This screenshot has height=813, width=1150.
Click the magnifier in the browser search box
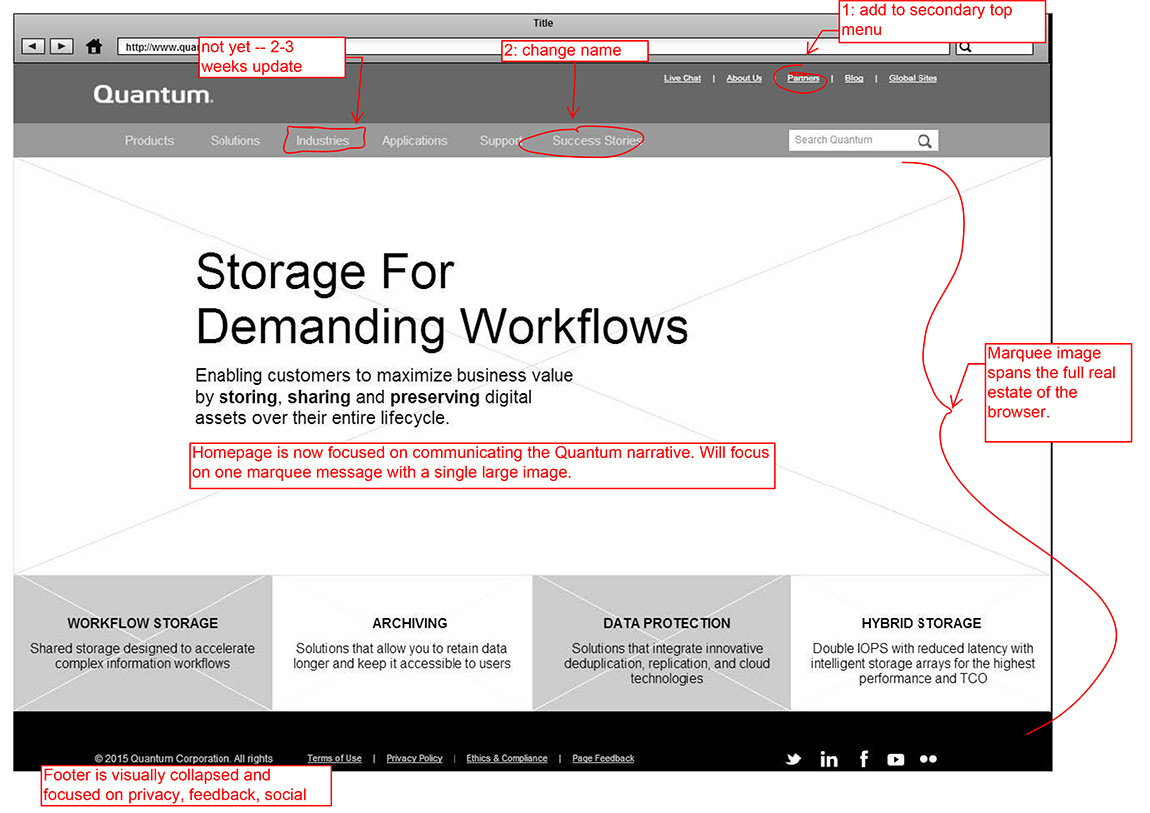[x=966, y=47]
